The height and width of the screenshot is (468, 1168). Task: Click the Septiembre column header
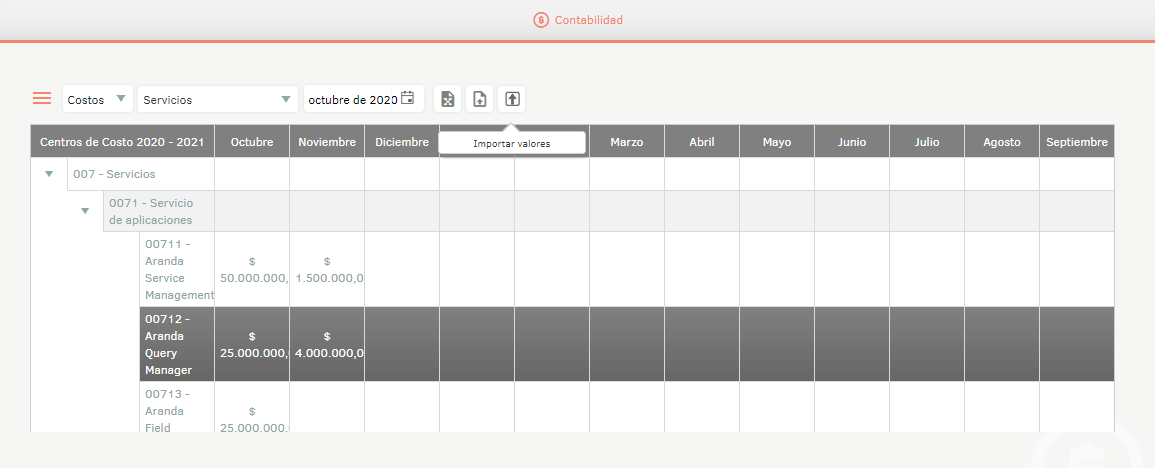point(1077,142)
